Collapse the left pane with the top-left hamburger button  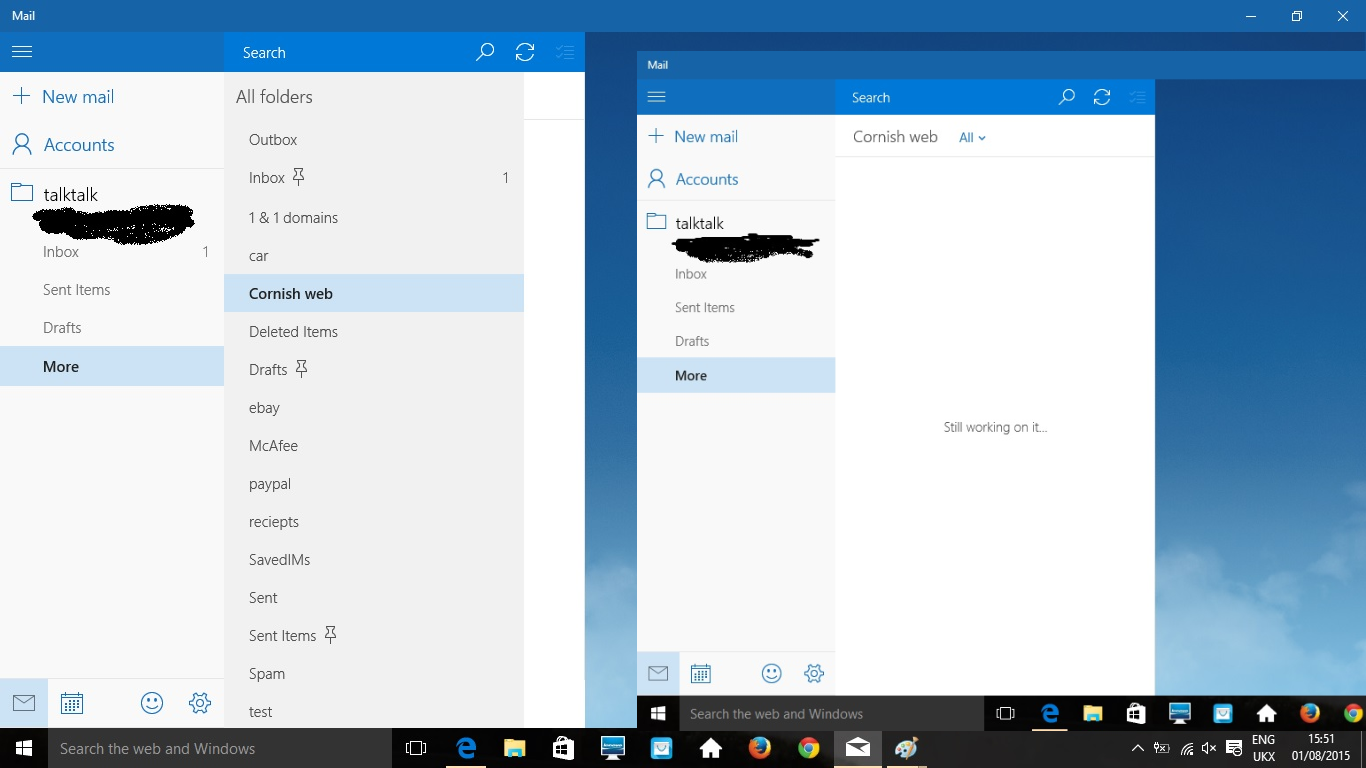[x=22, y=52]
